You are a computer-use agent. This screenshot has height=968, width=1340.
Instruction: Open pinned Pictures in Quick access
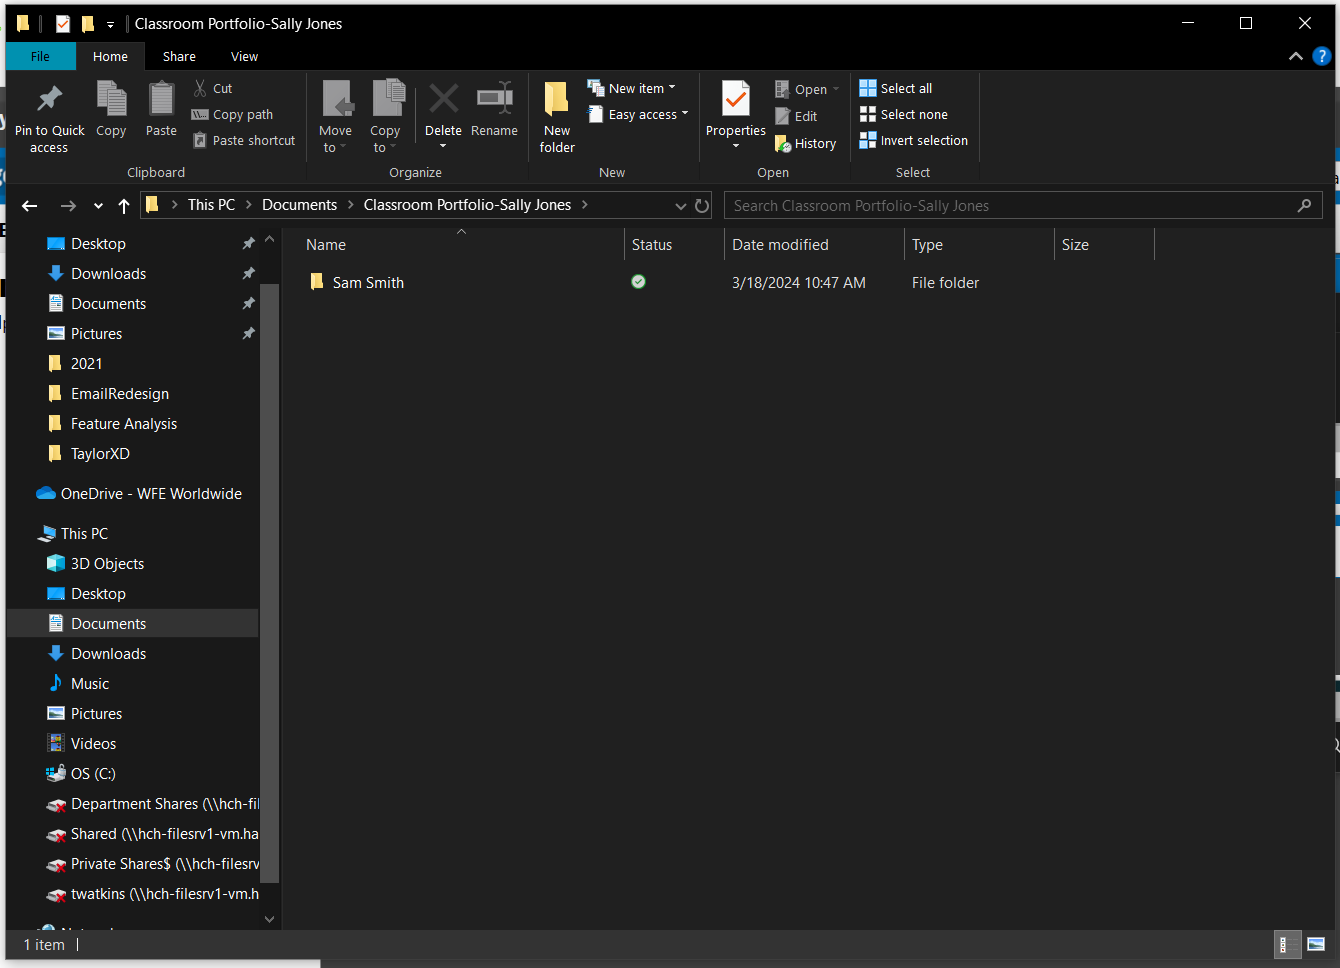[x=96, y=334]
